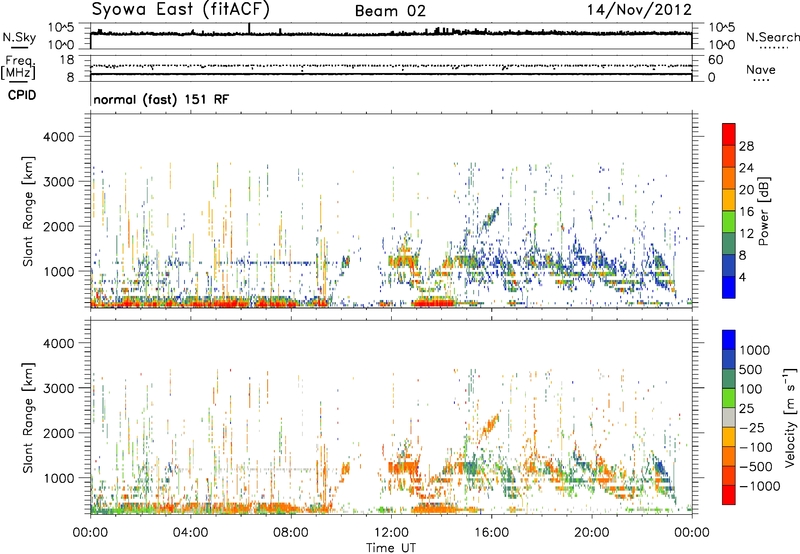
Task: Click the 'Beam 02' heading
Action: coord(390,11)
